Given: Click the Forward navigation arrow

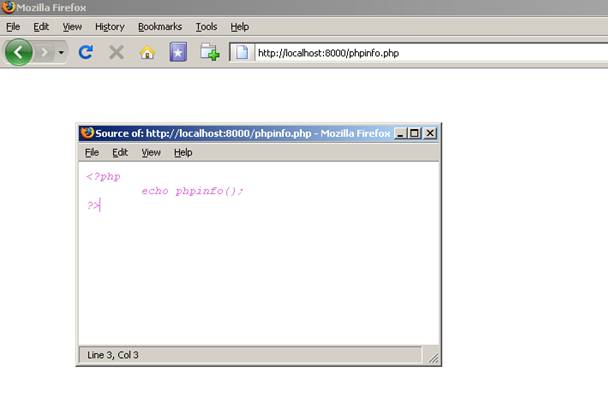Looking at the screenshot, I should pyautogui.click(x=45, y=52).
